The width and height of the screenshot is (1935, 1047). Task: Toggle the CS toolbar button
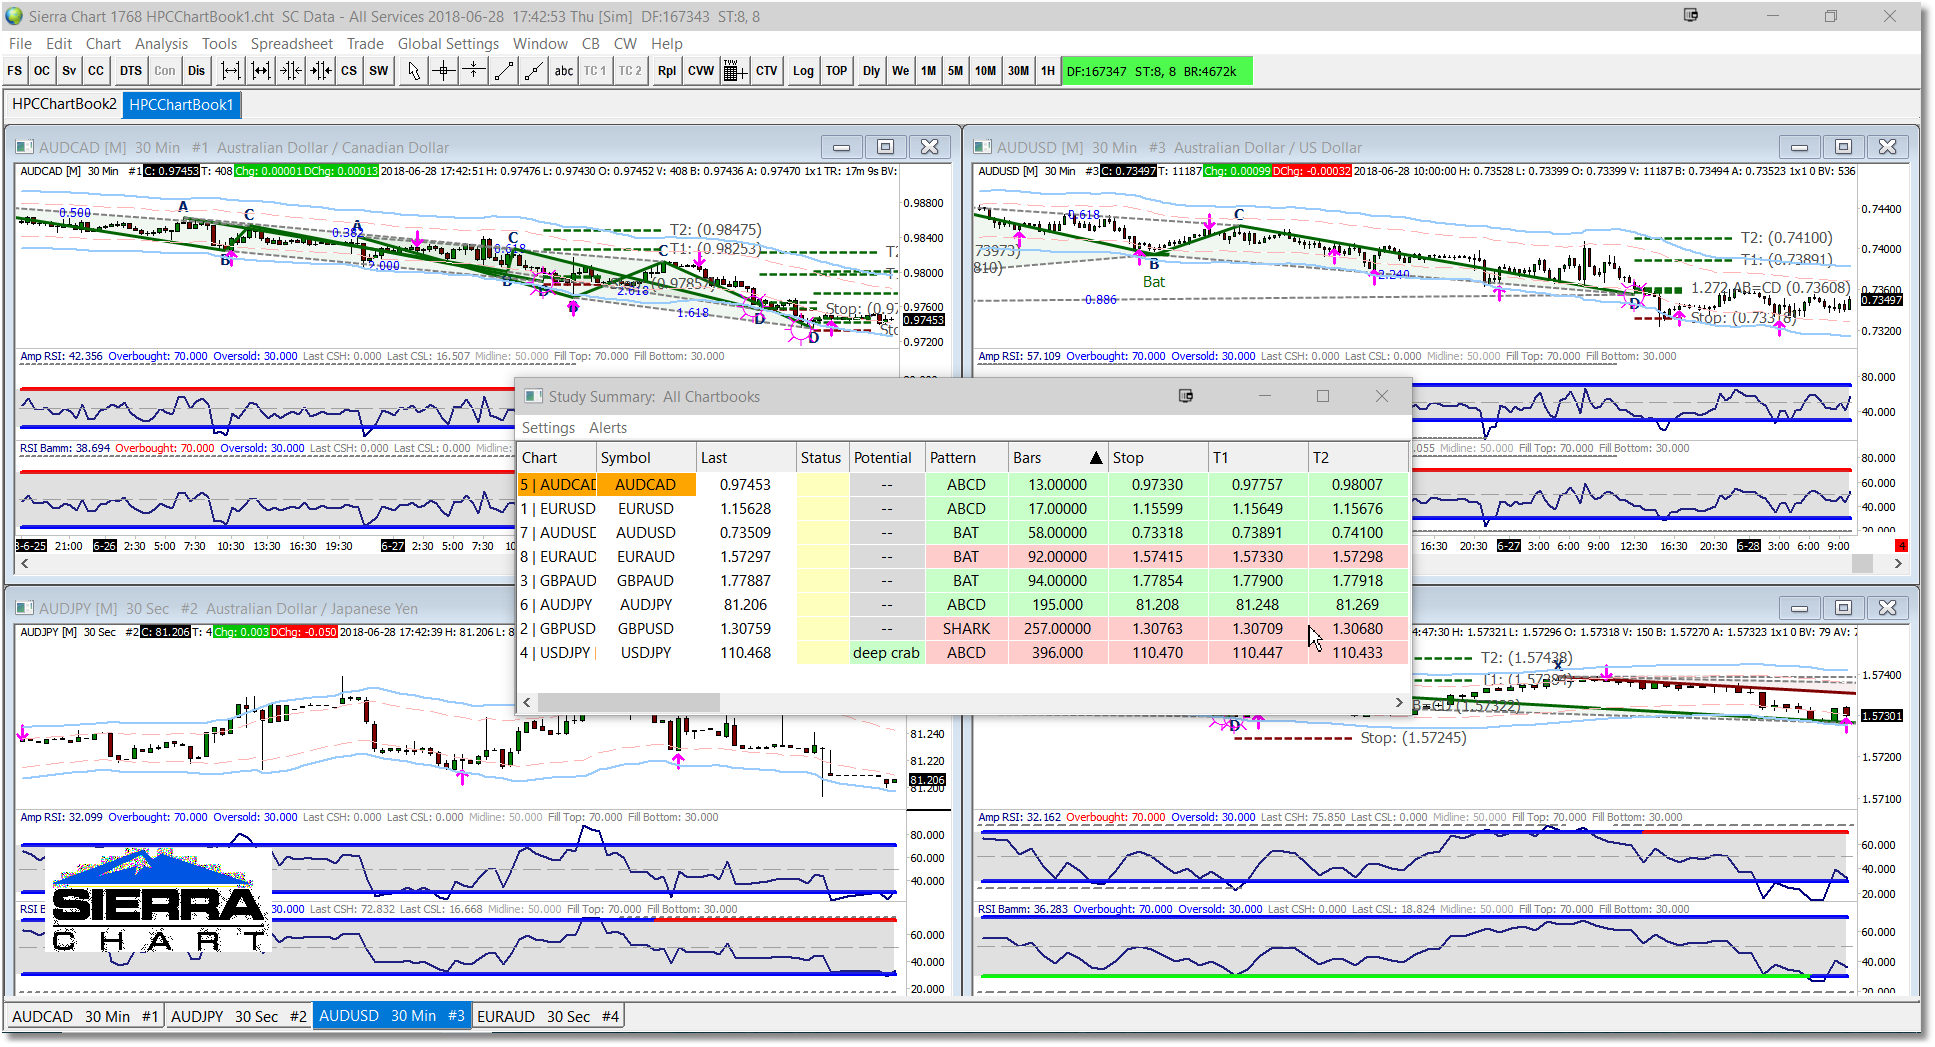coord(348,70)
